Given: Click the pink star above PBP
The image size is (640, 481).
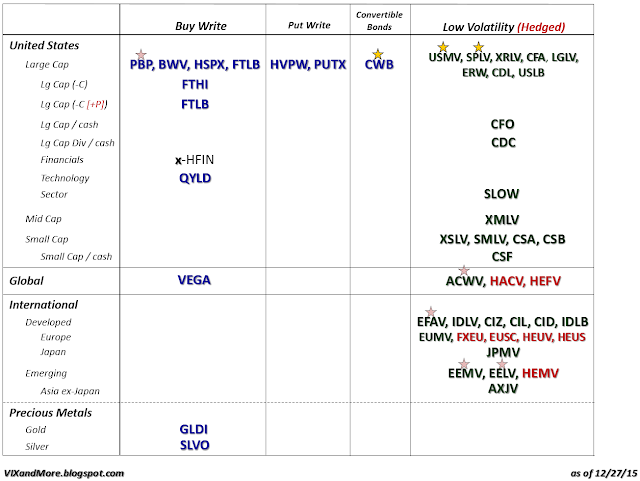Looking at the screenshot, I should coord(141,54).
